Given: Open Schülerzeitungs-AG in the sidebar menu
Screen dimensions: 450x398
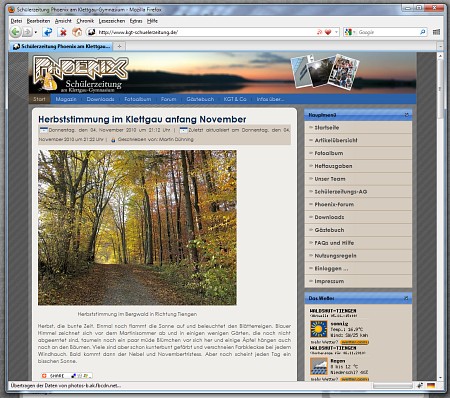Looking at the screenshot, I should pyautogui.click(x=358, y=192).
